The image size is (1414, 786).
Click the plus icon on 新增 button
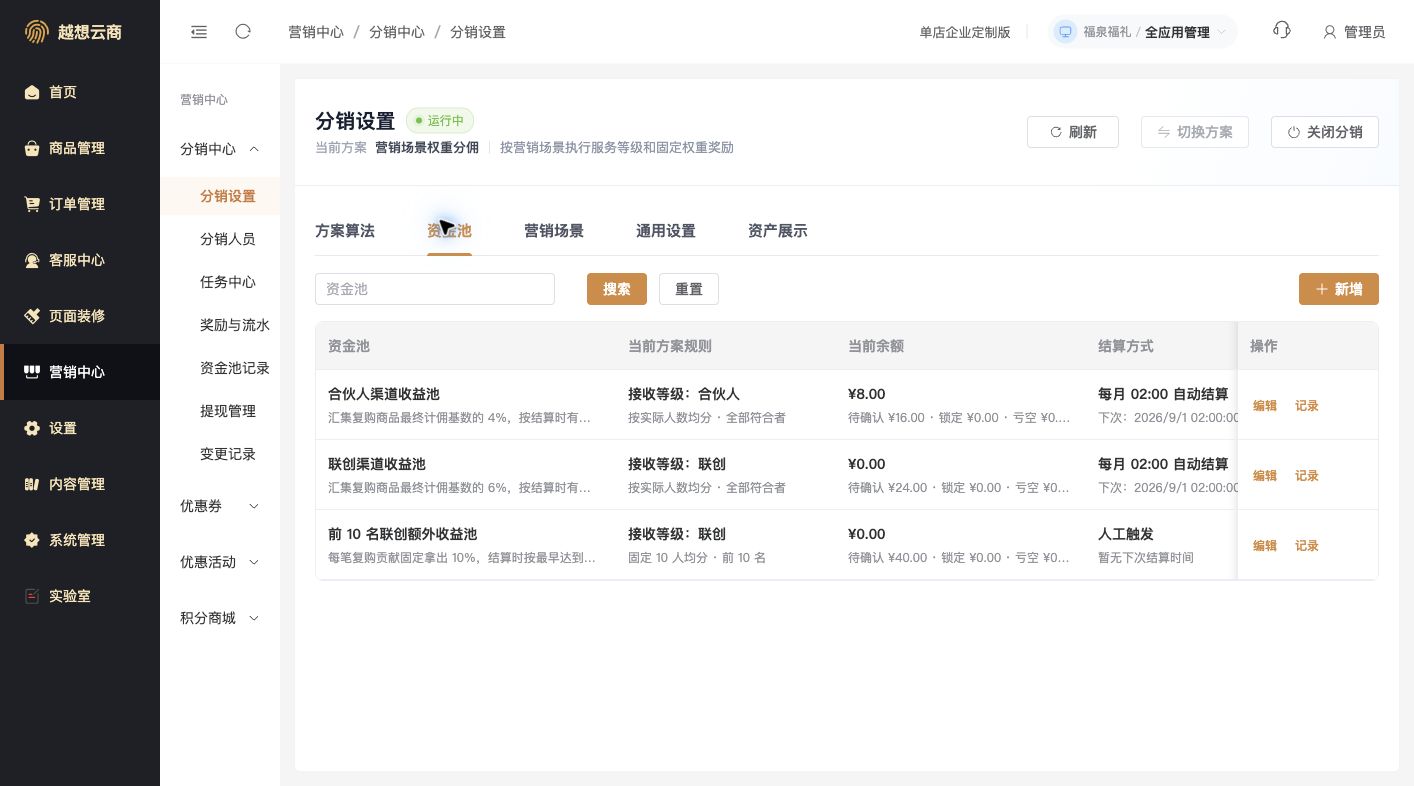tap(1322, 289)
